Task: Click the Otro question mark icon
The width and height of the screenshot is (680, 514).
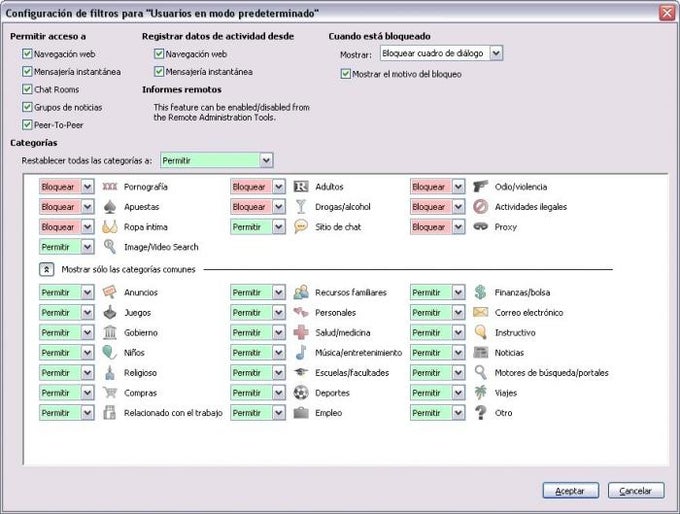Action: tap(481, 413)
